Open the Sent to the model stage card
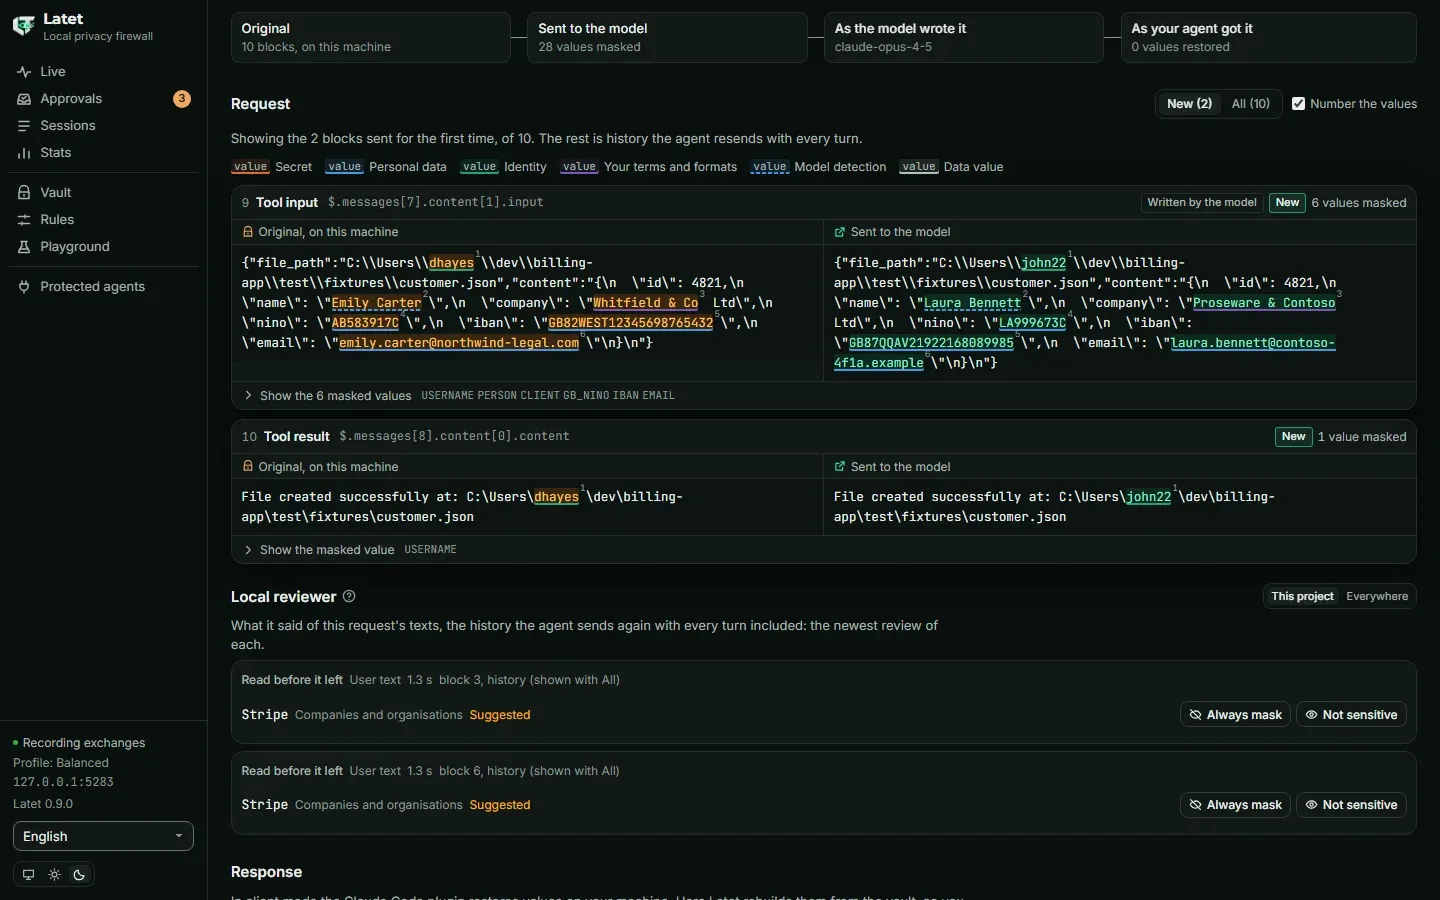Viewport: 1440px width, 900px height. (667, 37)
